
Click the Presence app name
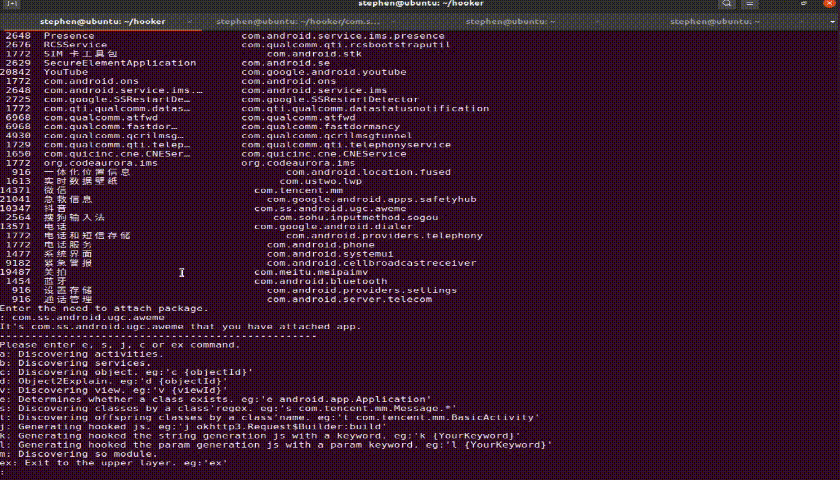(69, 36)
